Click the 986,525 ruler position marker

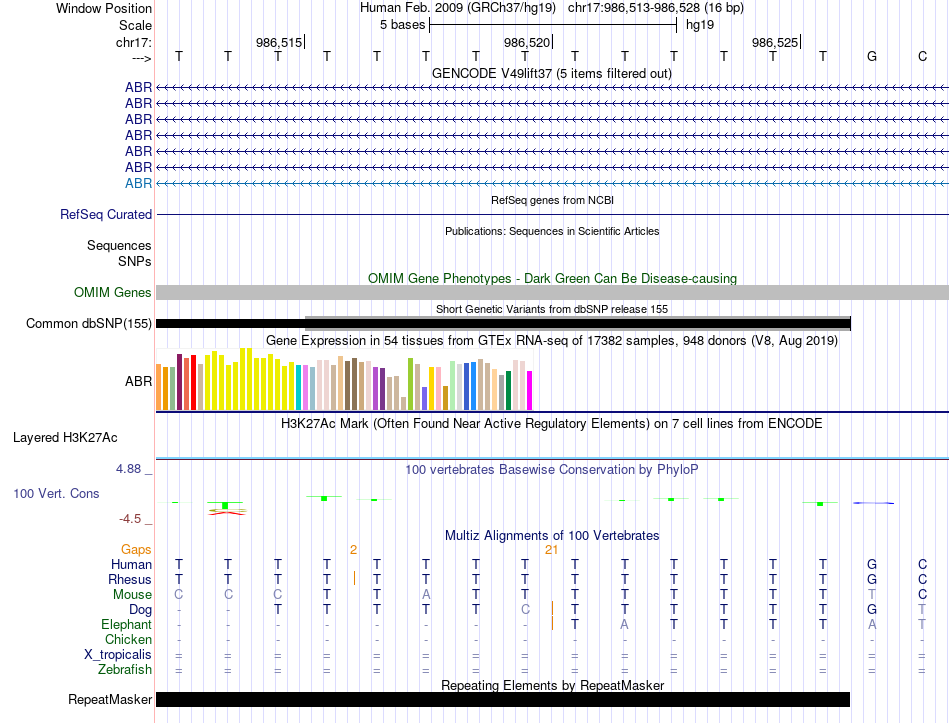(x=776, y=42)
